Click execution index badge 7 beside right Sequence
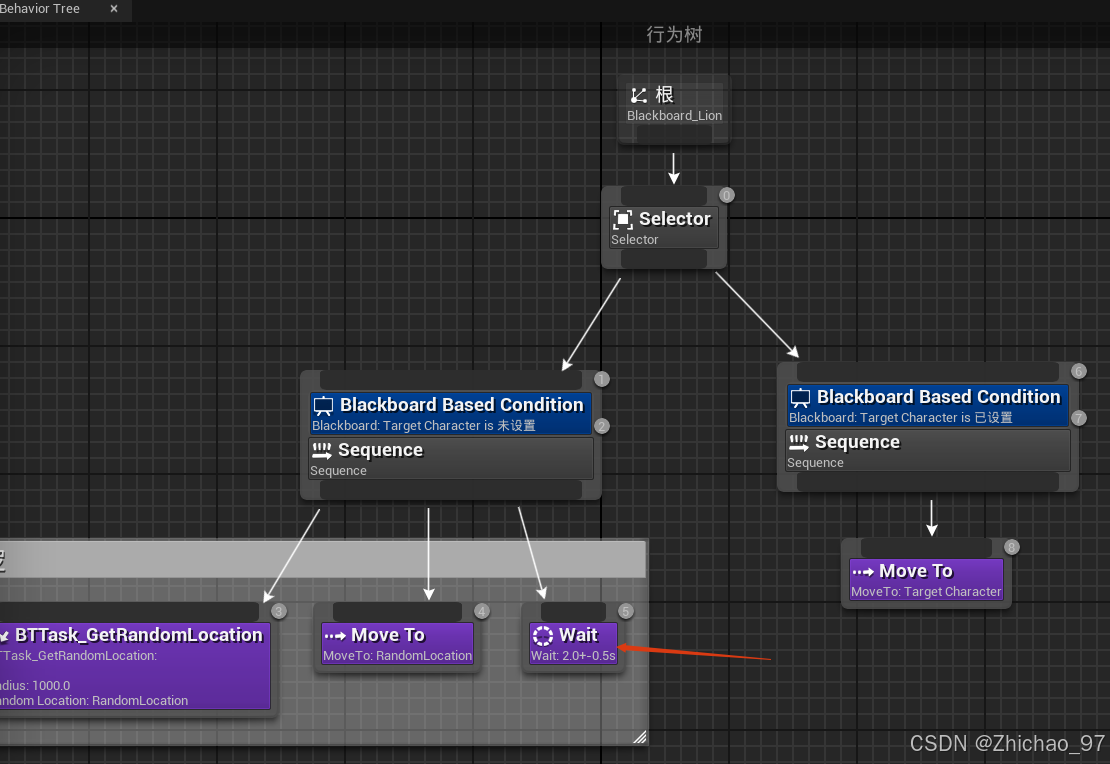The image size is (1110, 764). (1079, 418)
